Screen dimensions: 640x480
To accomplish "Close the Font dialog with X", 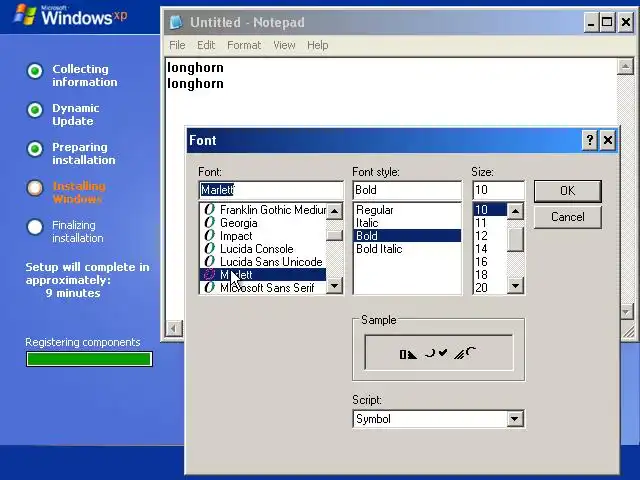I will (608, 140).
